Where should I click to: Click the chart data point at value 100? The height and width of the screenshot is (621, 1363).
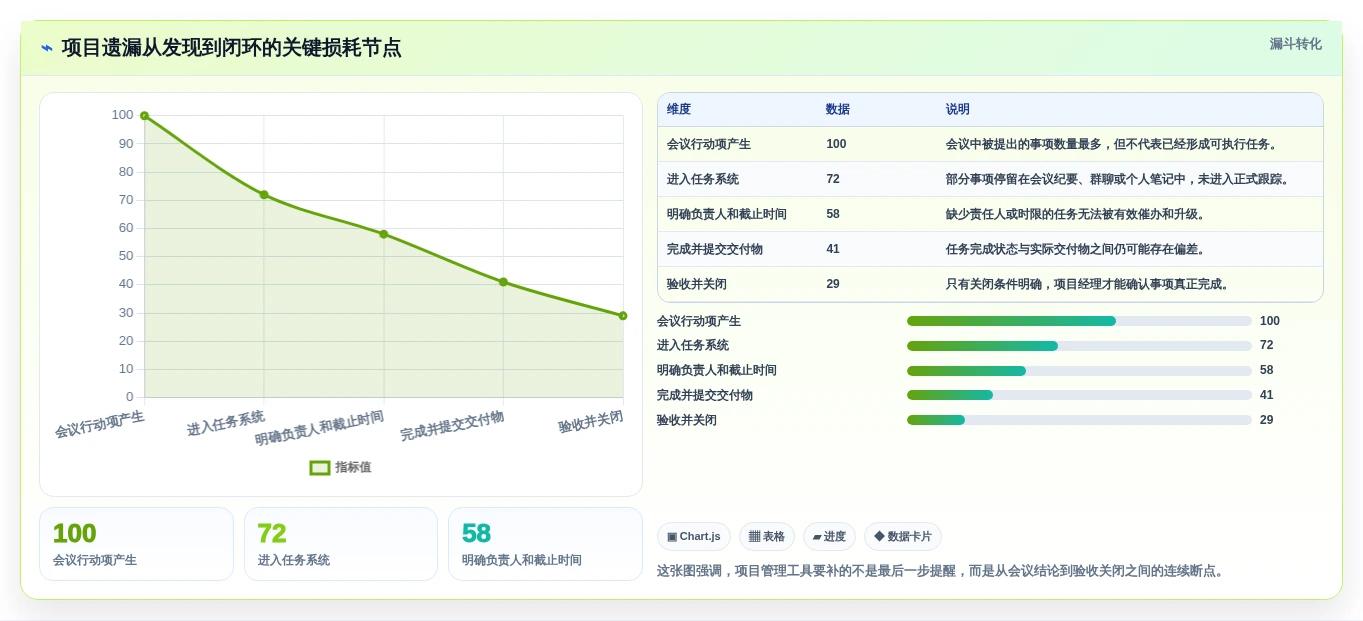click(144, 116)
